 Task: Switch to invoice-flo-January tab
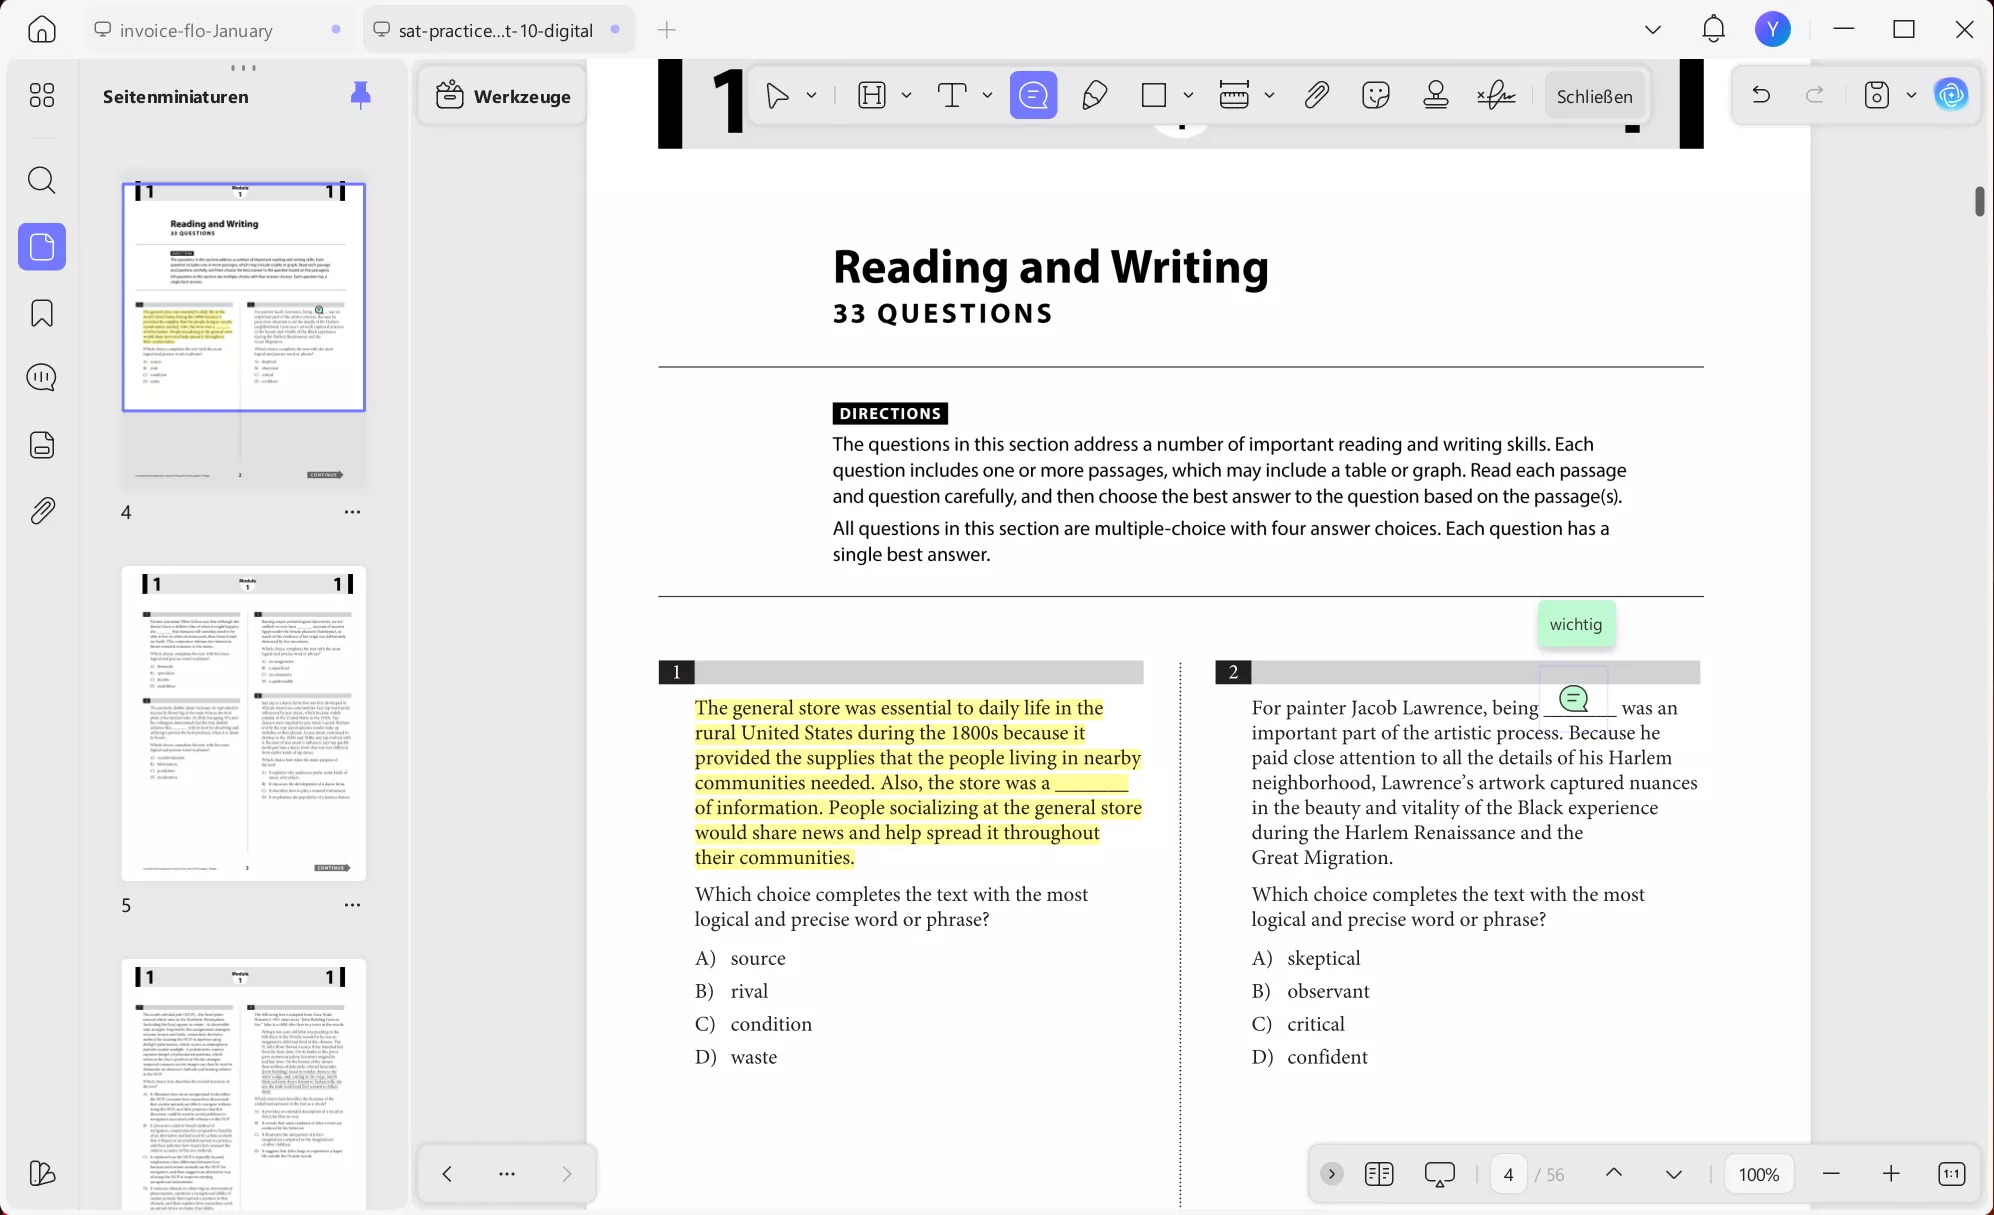pyautogui.click(x=196, y=30)
